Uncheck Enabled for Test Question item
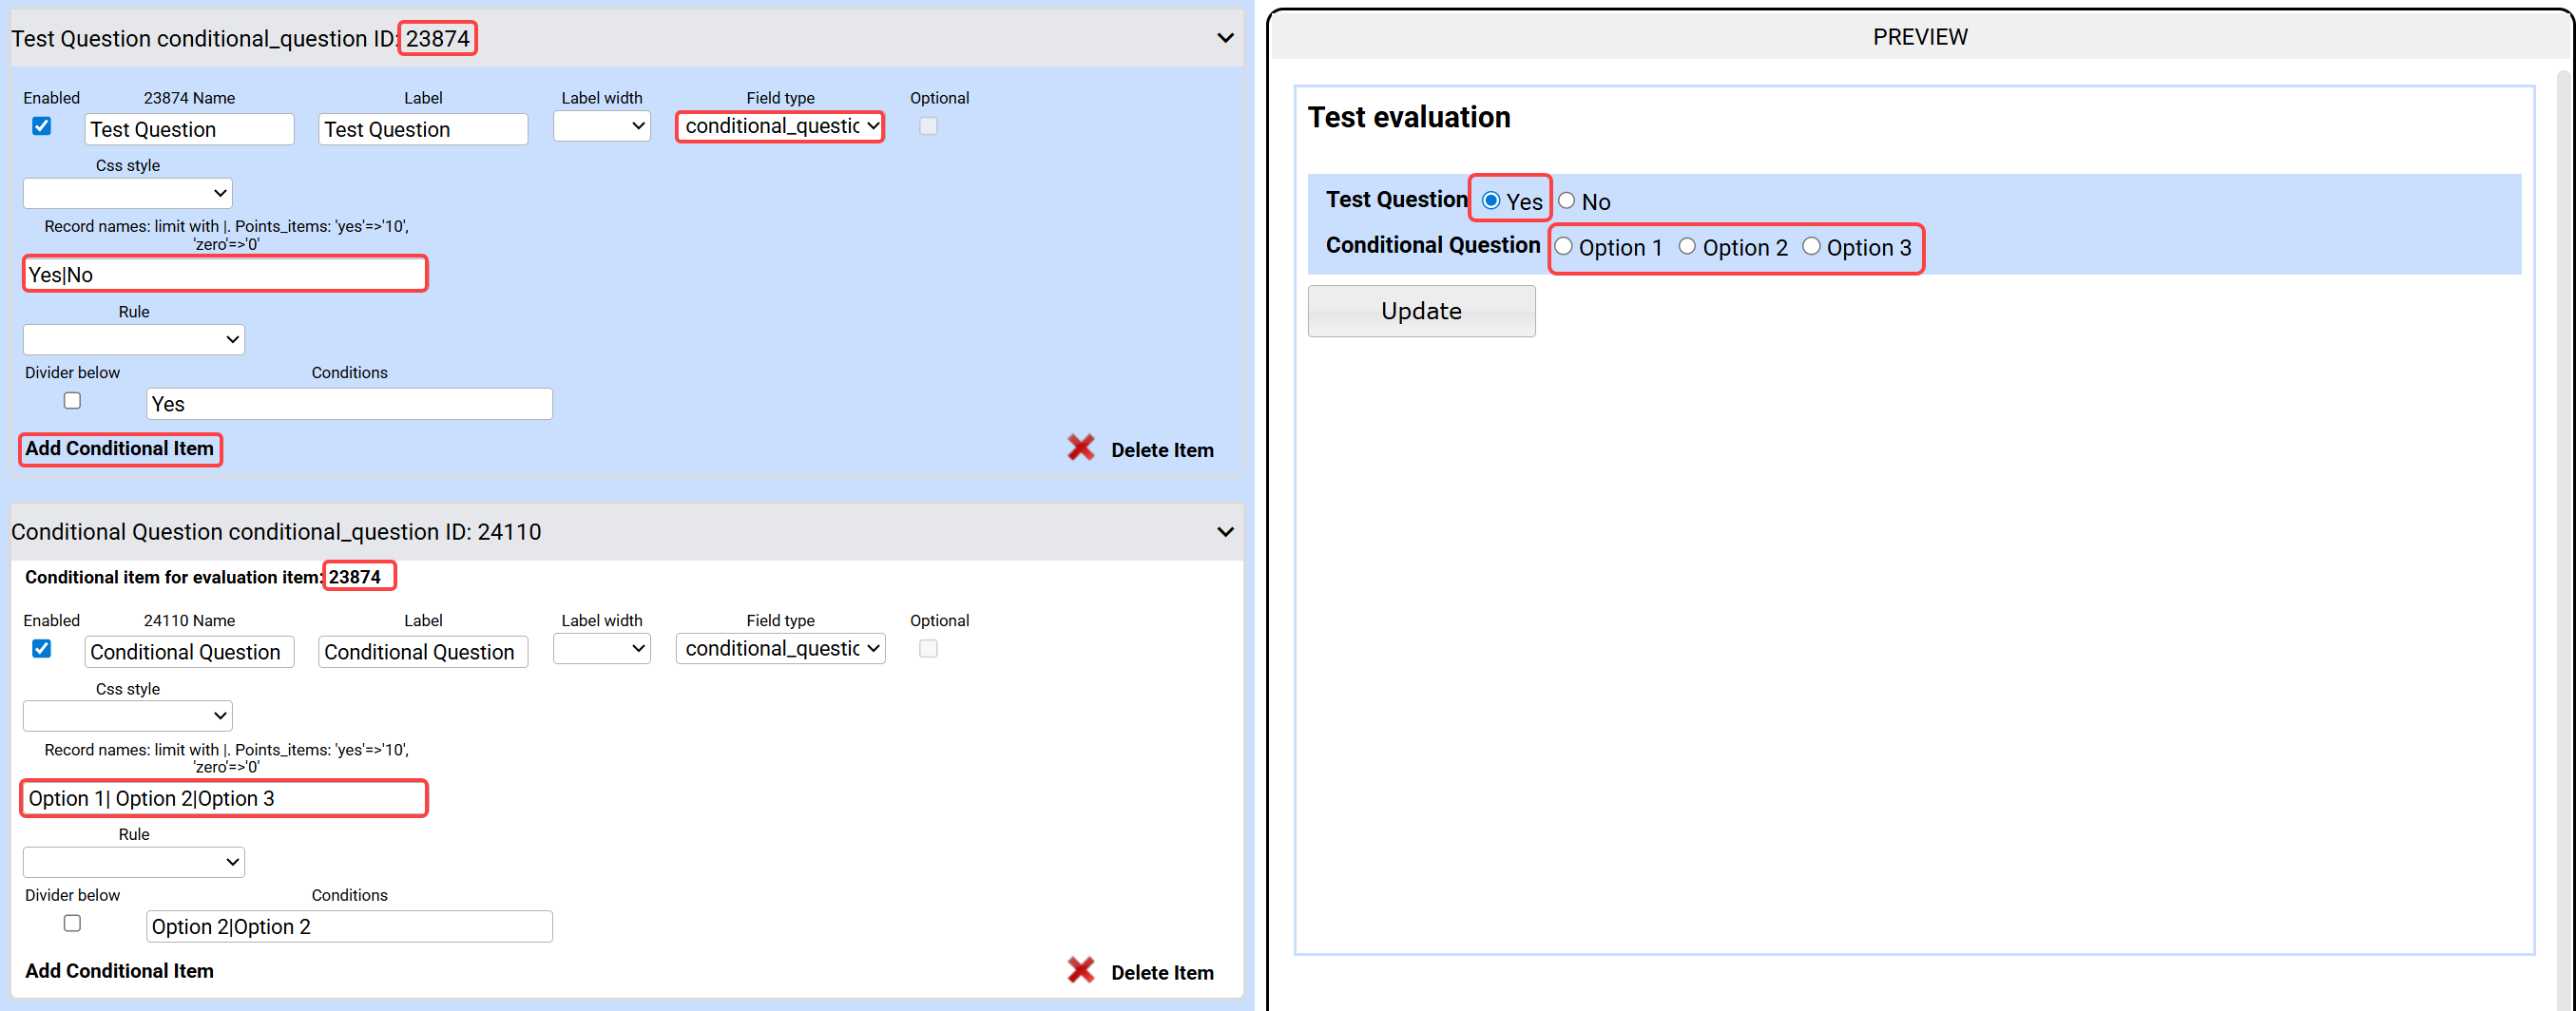Image resolution: width=2576 pixels, height=1011 pixels. click(42, 126)
